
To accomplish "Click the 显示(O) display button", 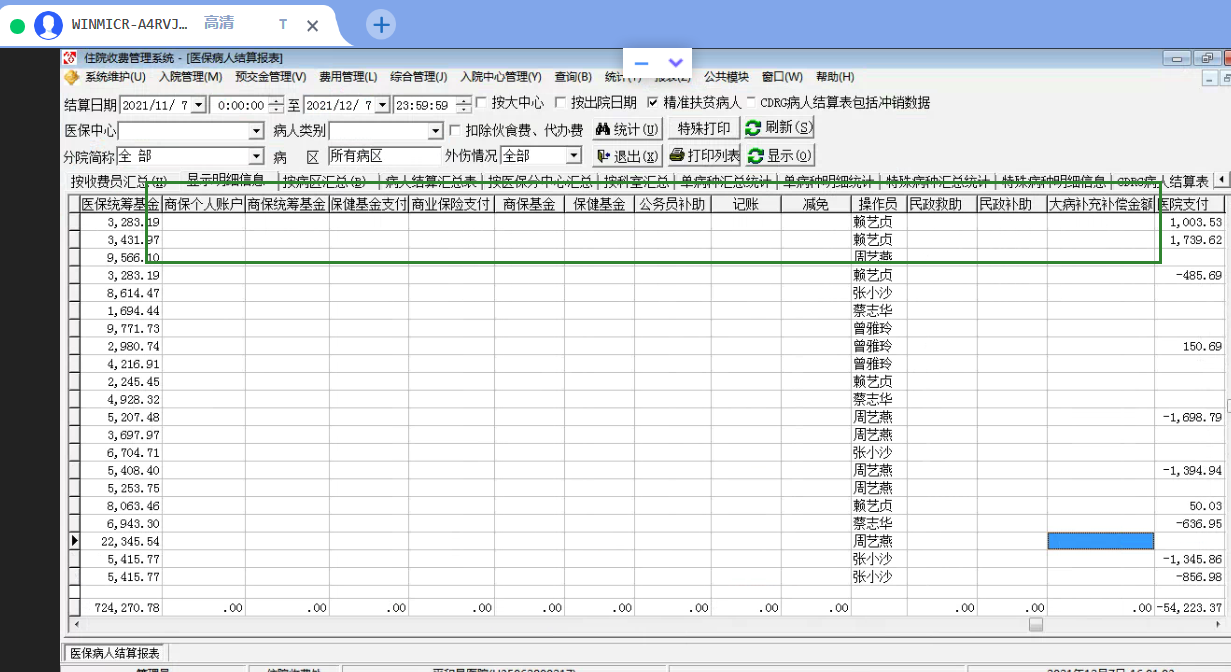I will (779, 155).
